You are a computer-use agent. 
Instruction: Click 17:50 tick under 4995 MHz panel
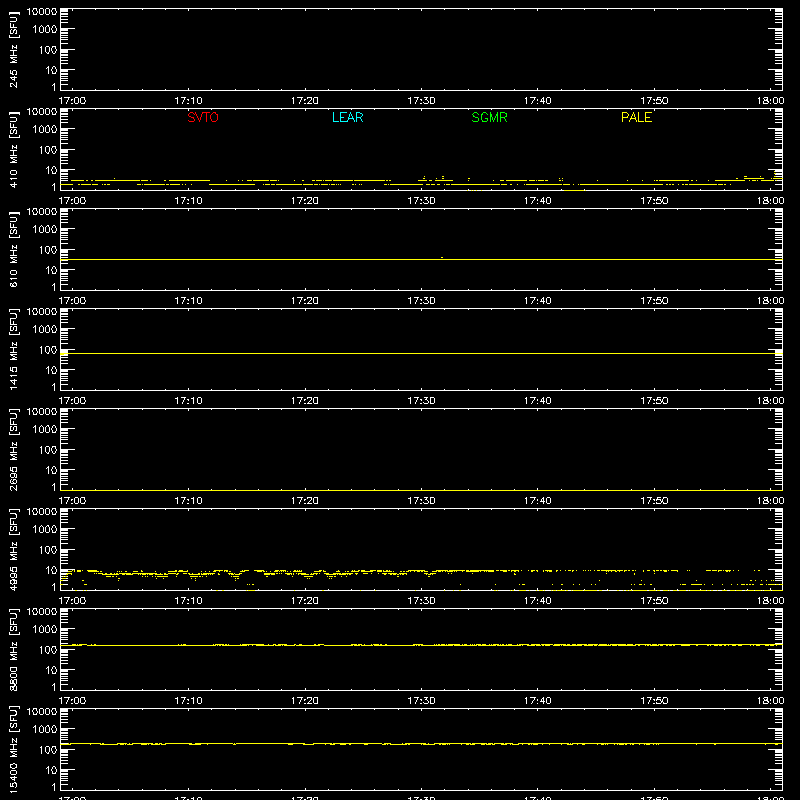click(654, 601)
